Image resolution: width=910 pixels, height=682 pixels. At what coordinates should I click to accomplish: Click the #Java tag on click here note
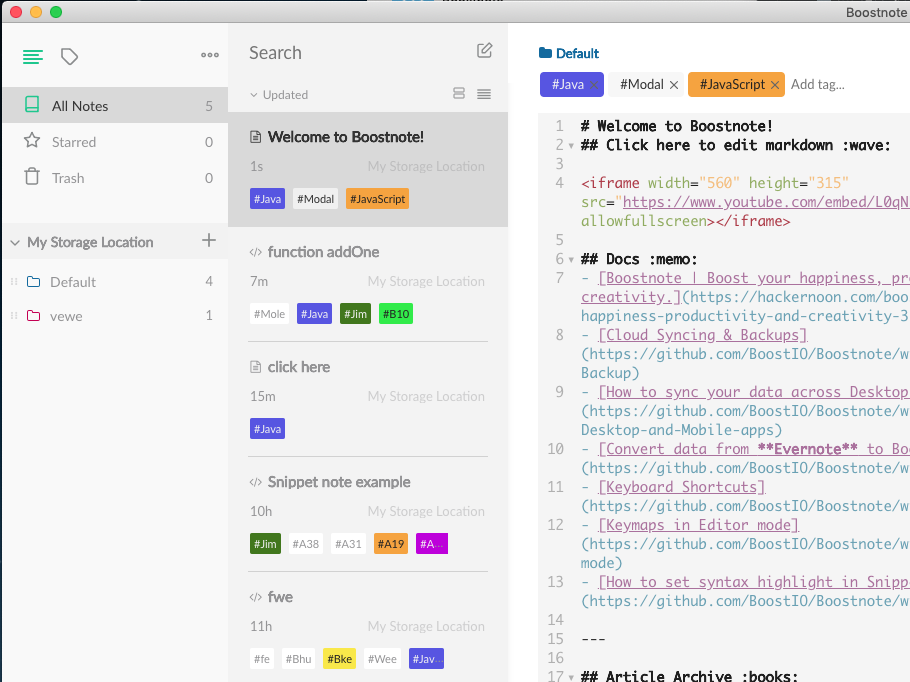(x=268, y=429)
